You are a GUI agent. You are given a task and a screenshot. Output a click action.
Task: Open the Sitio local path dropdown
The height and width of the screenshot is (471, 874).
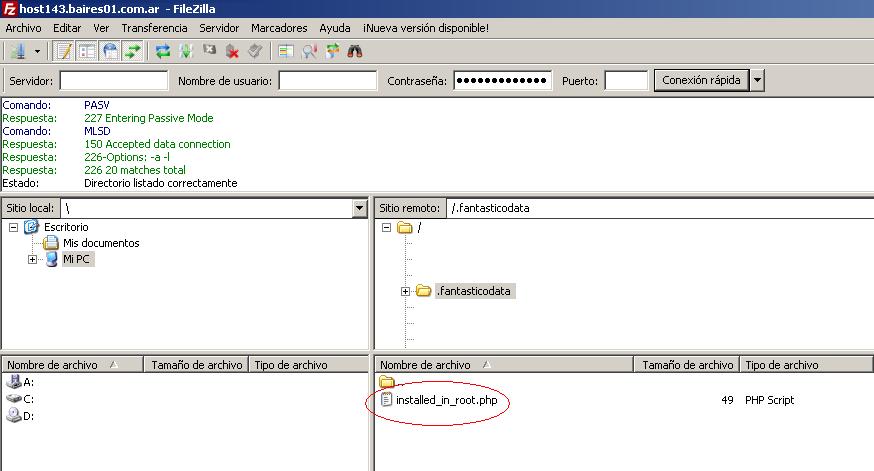click(360, 208)
